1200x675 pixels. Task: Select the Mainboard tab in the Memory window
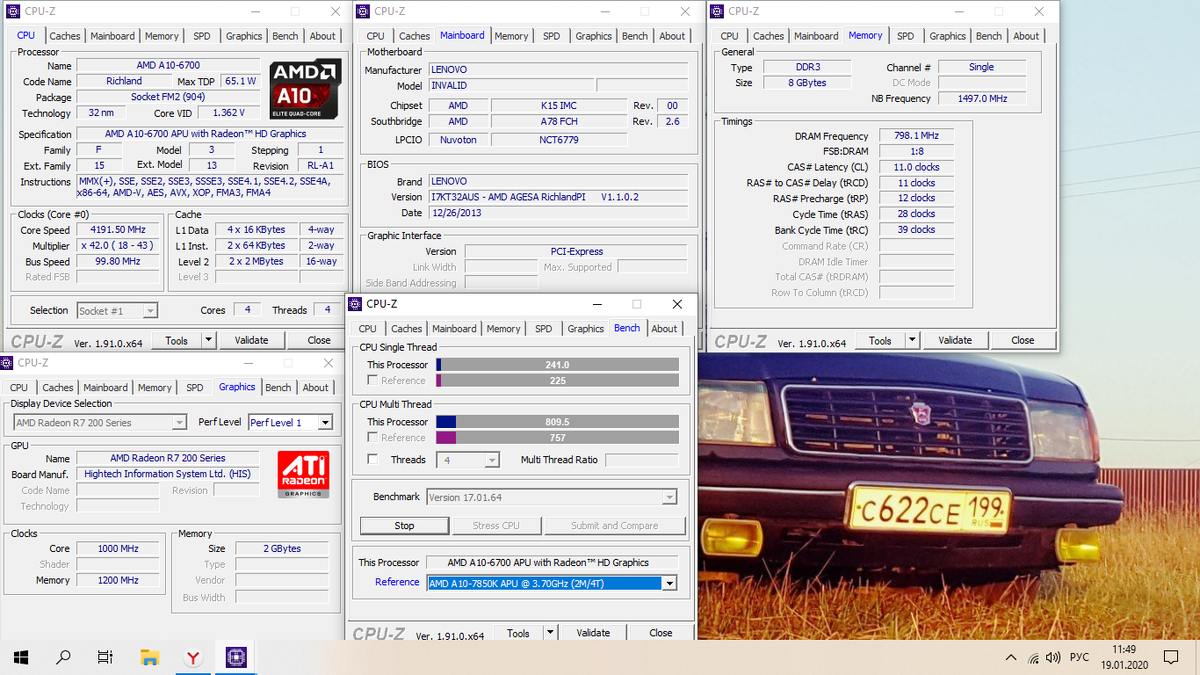(816, 36)
